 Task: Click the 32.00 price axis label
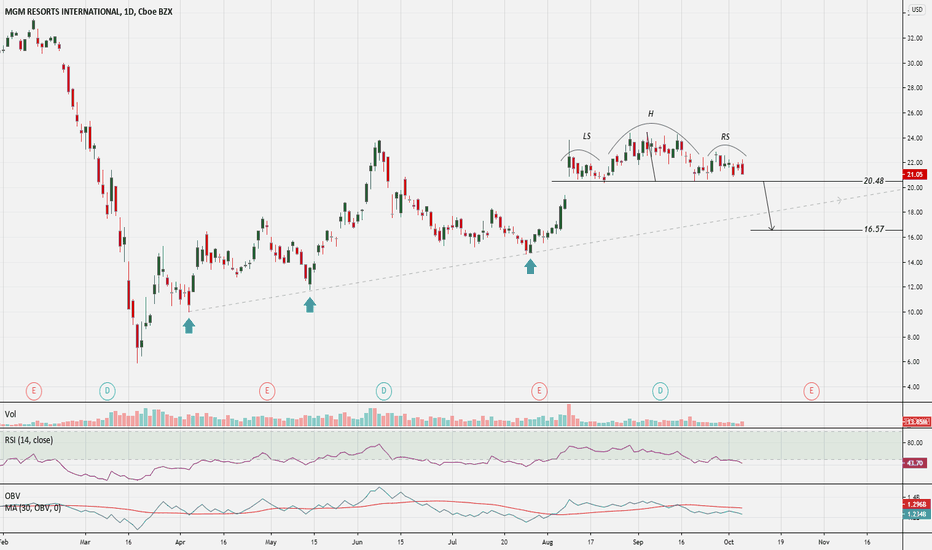click(915, 38)
